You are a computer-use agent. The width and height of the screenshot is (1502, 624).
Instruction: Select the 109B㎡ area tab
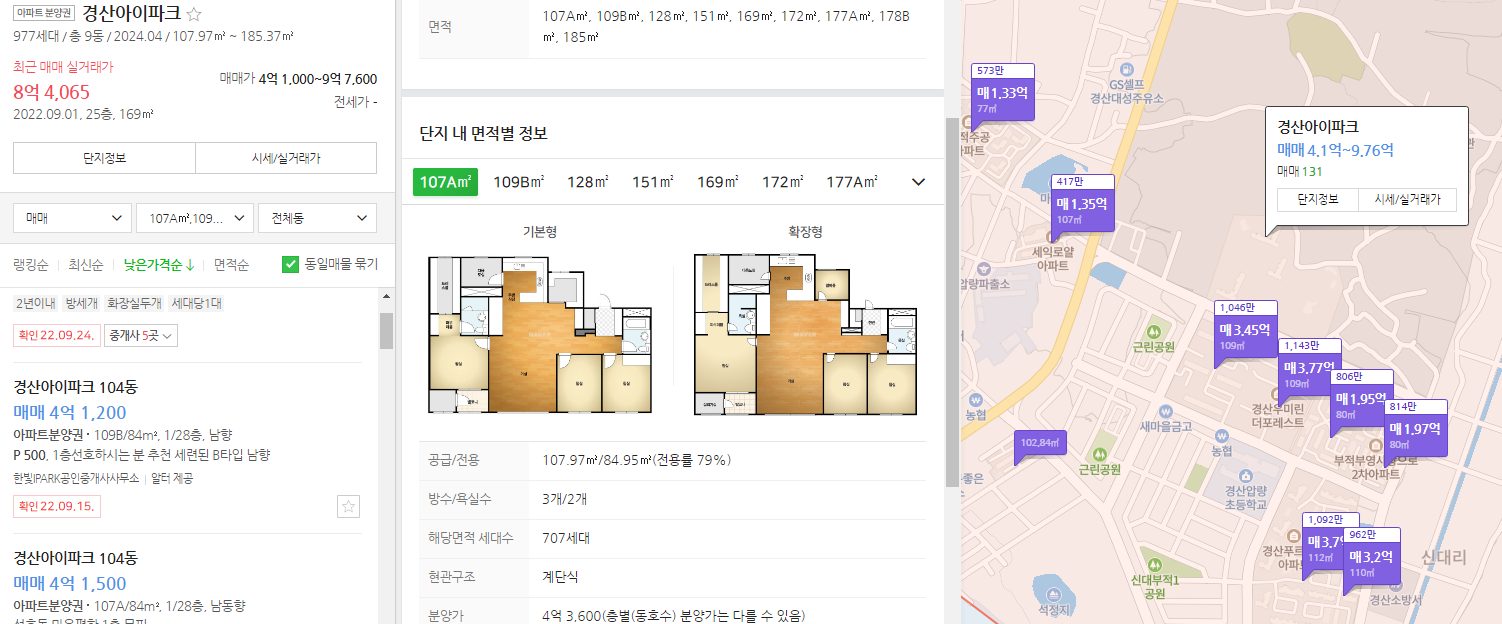click(x=518, y=182)
